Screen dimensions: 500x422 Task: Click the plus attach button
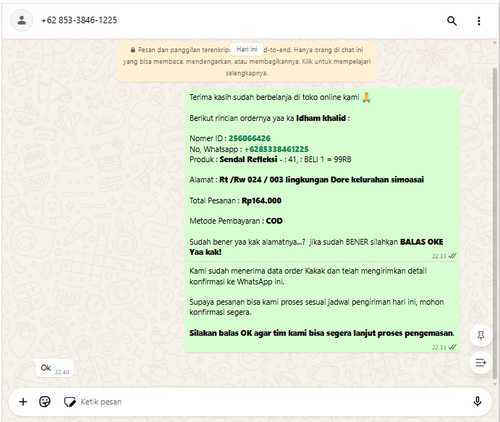coord(23,402)
